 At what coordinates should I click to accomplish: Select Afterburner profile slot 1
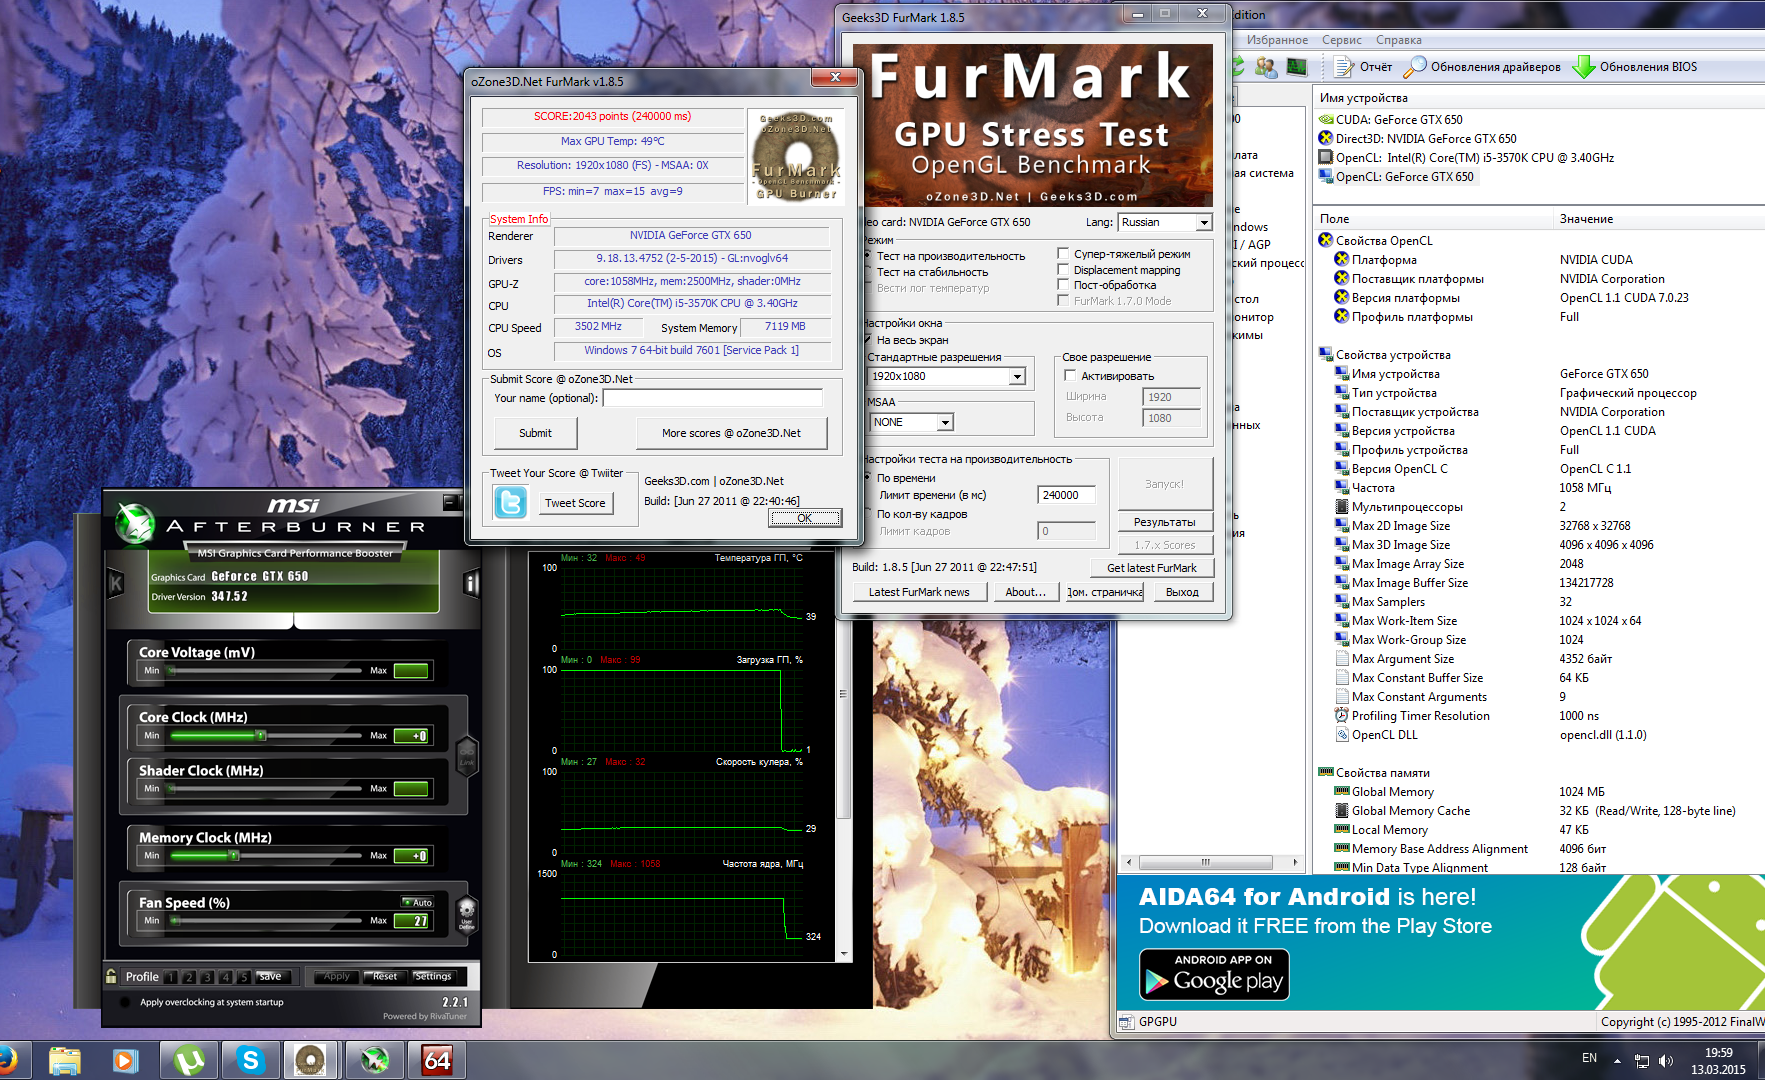171,977
